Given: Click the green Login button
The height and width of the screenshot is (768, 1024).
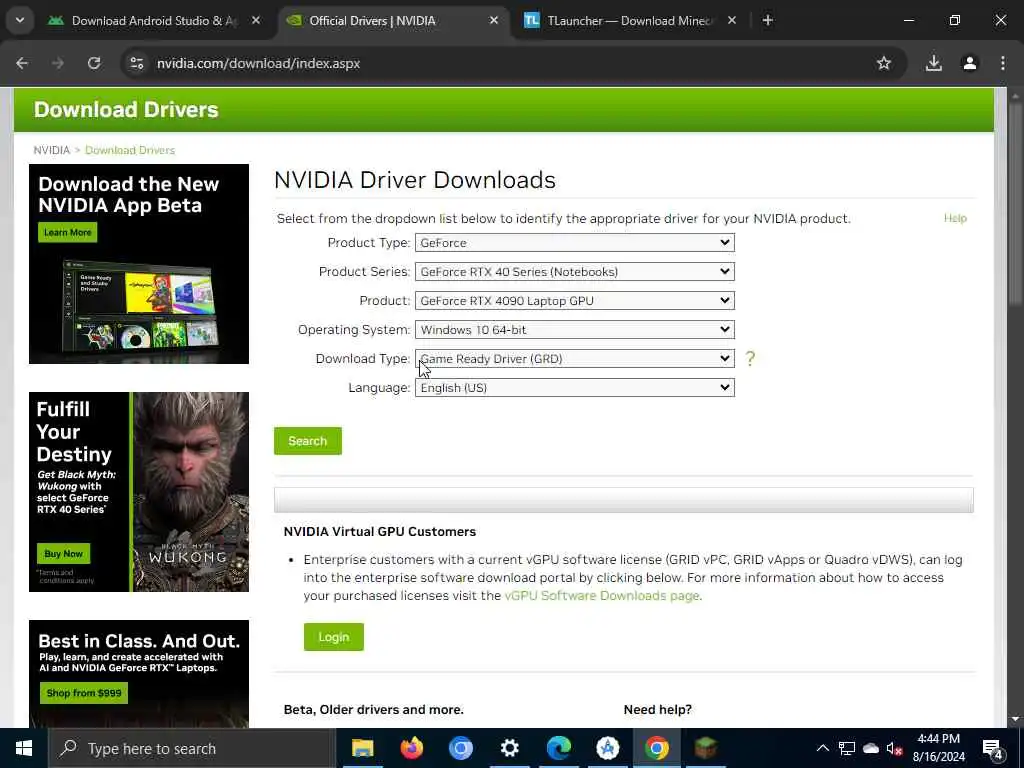Looking at the screenshot, I should pos(334,637).
